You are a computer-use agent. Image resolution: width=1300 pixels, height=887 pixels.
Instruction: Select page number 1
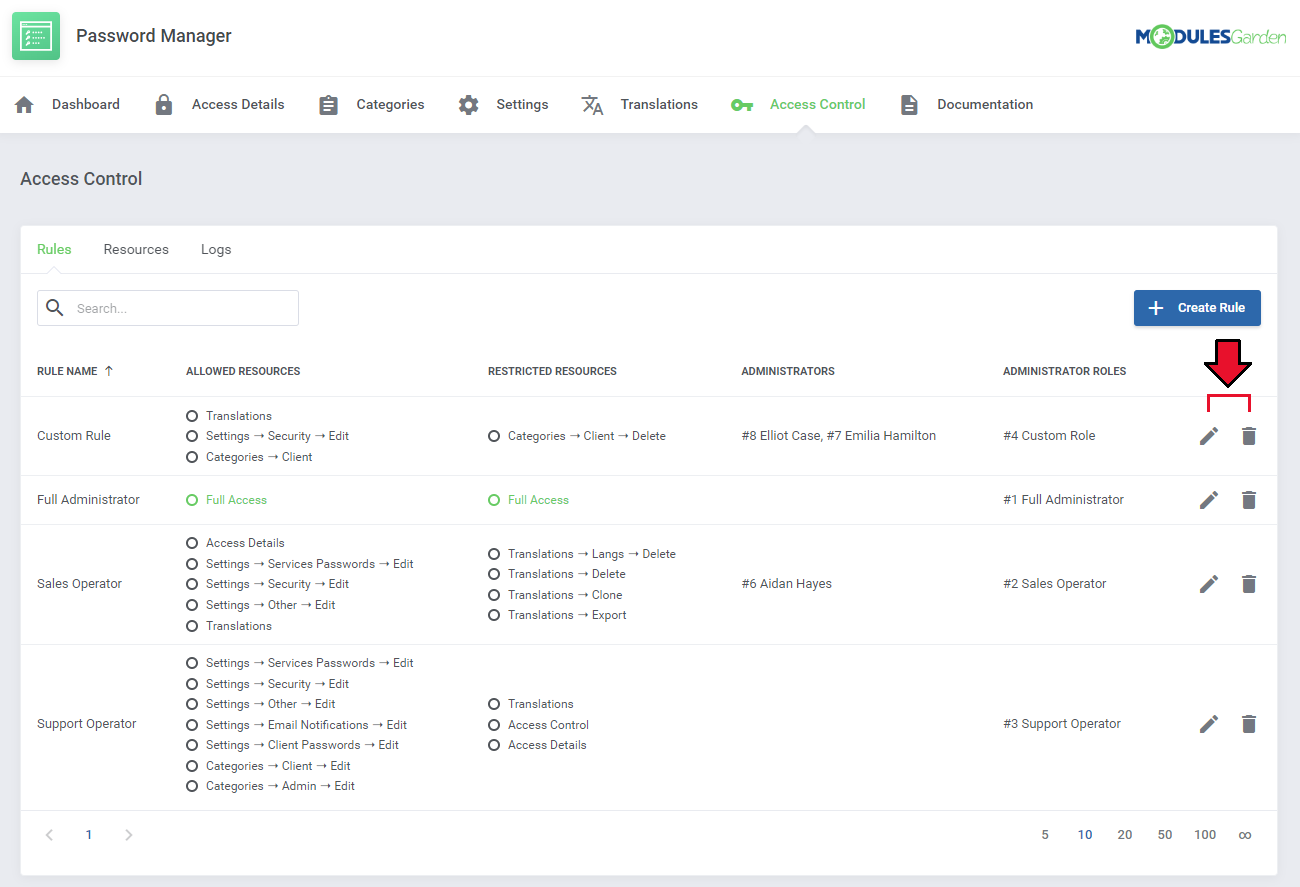pos(89,835)
